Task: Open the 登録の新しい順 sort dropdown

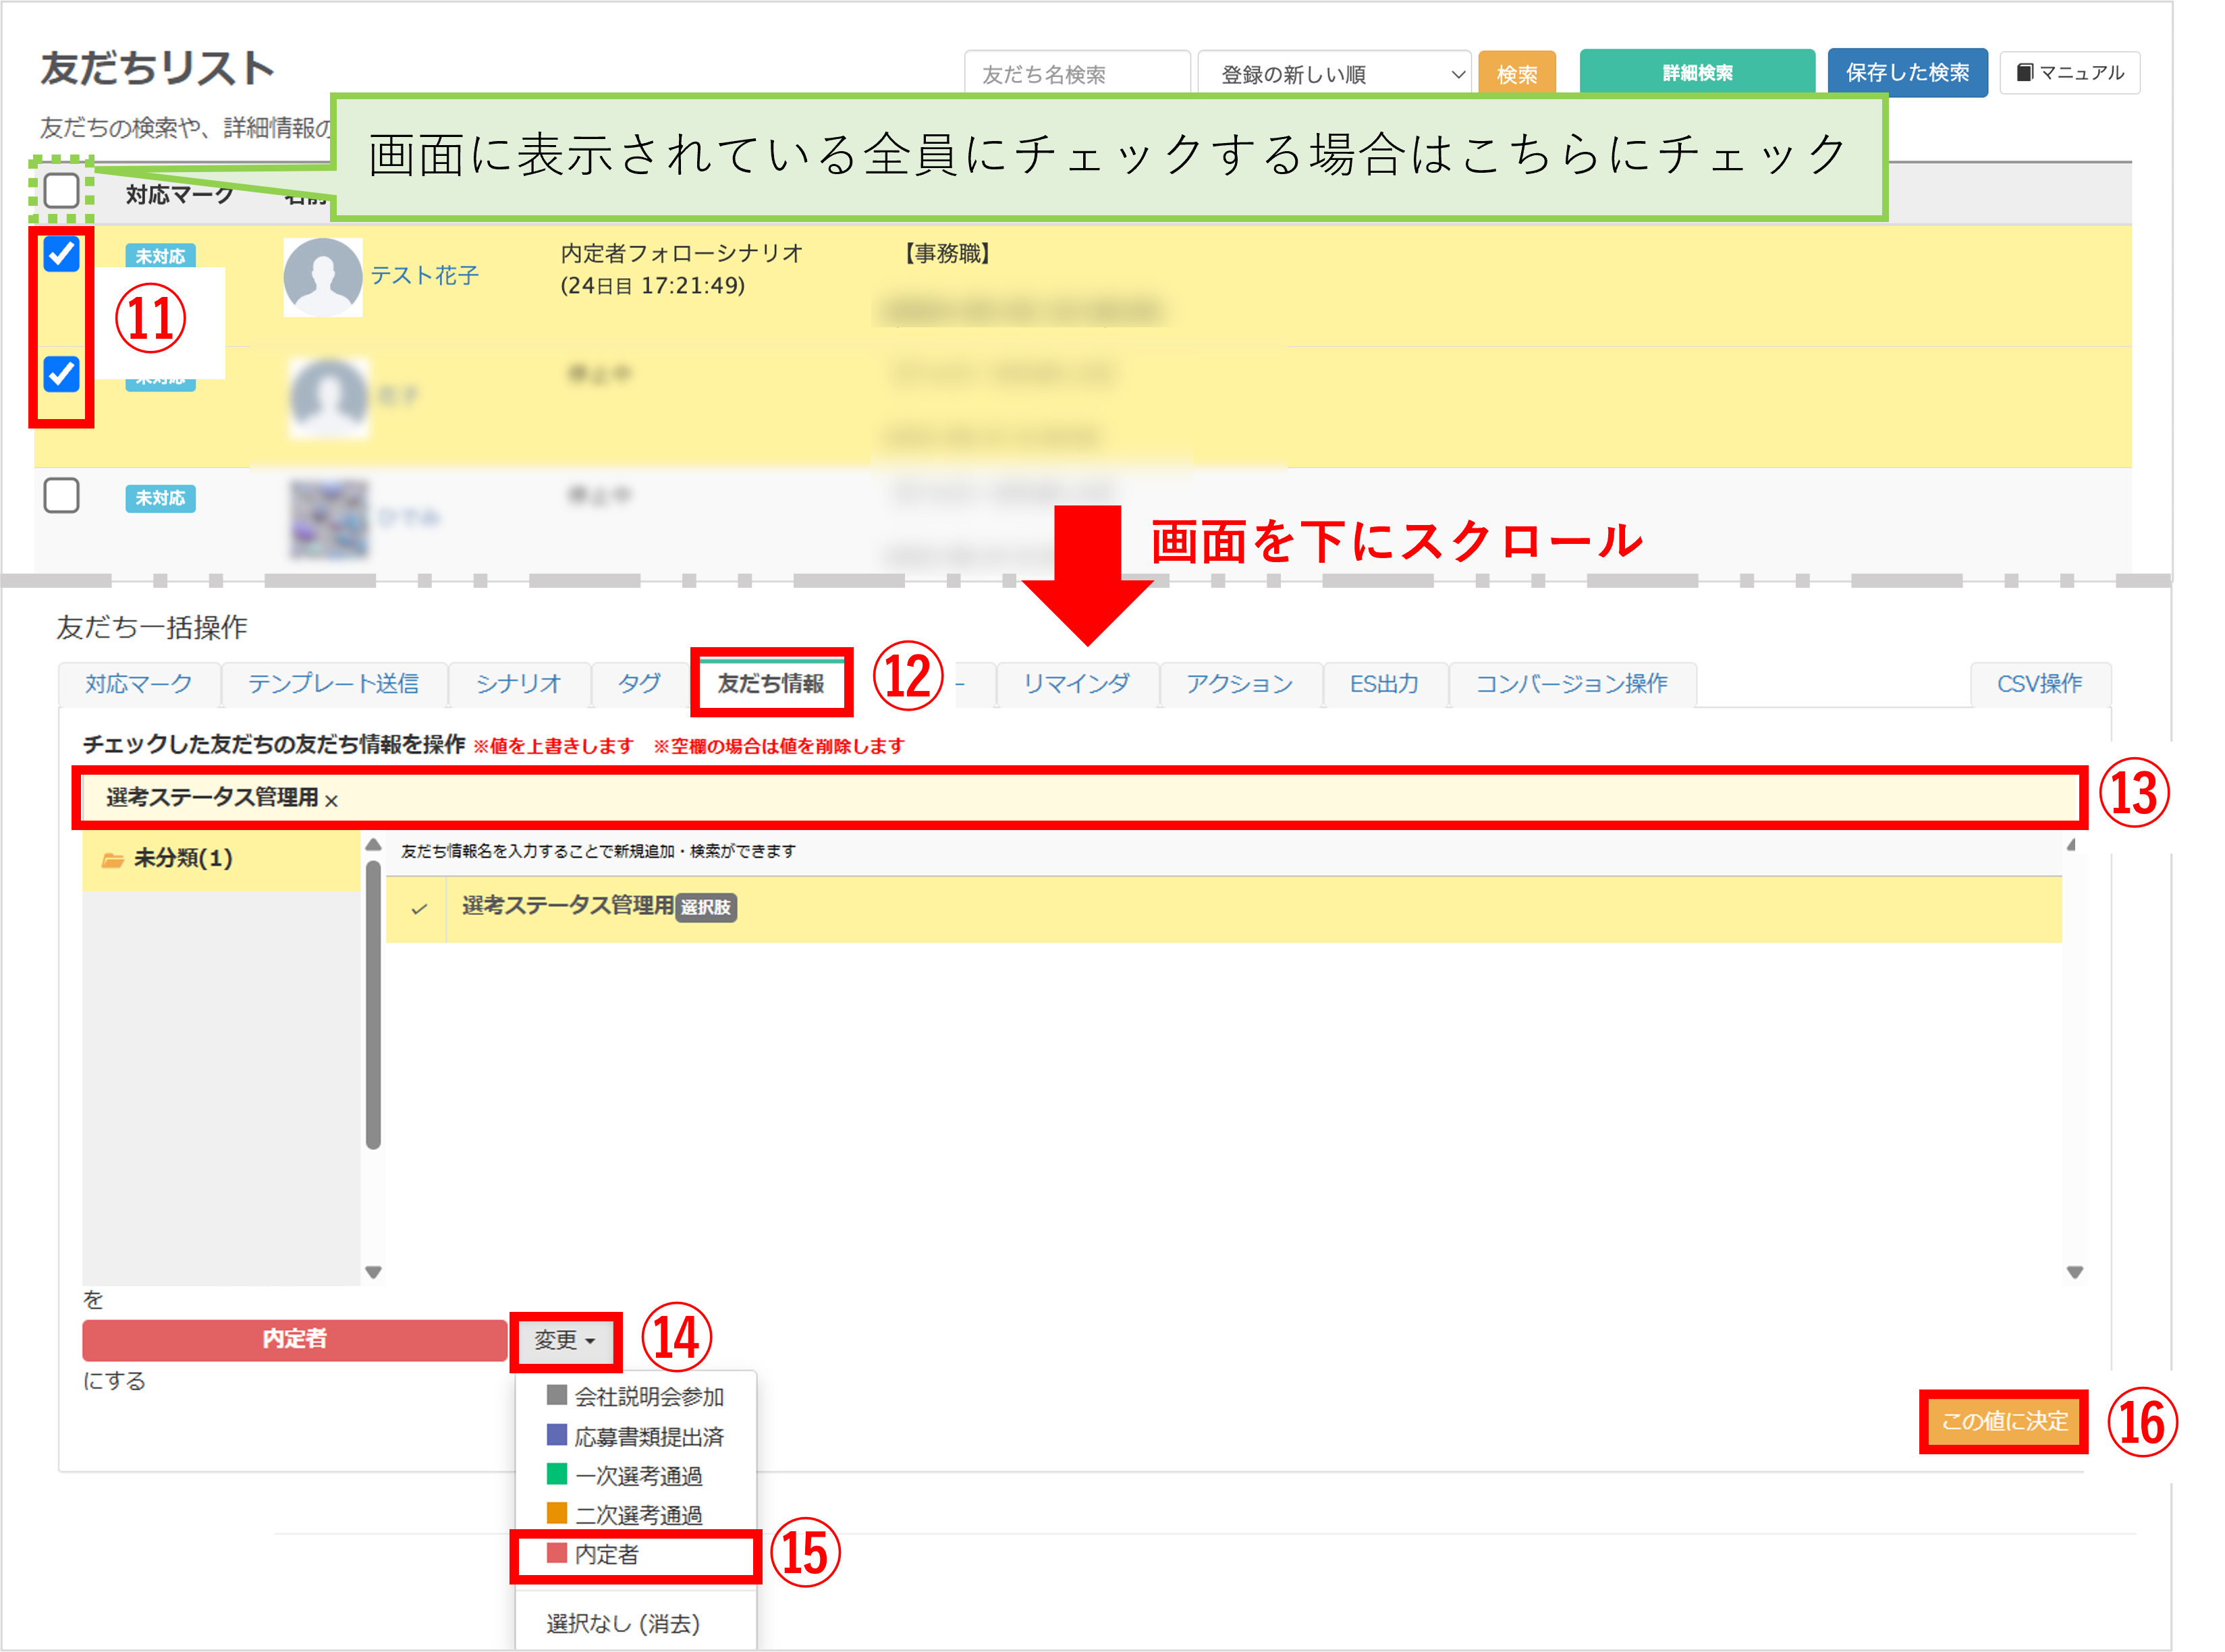Action: tap(1334, 74)
